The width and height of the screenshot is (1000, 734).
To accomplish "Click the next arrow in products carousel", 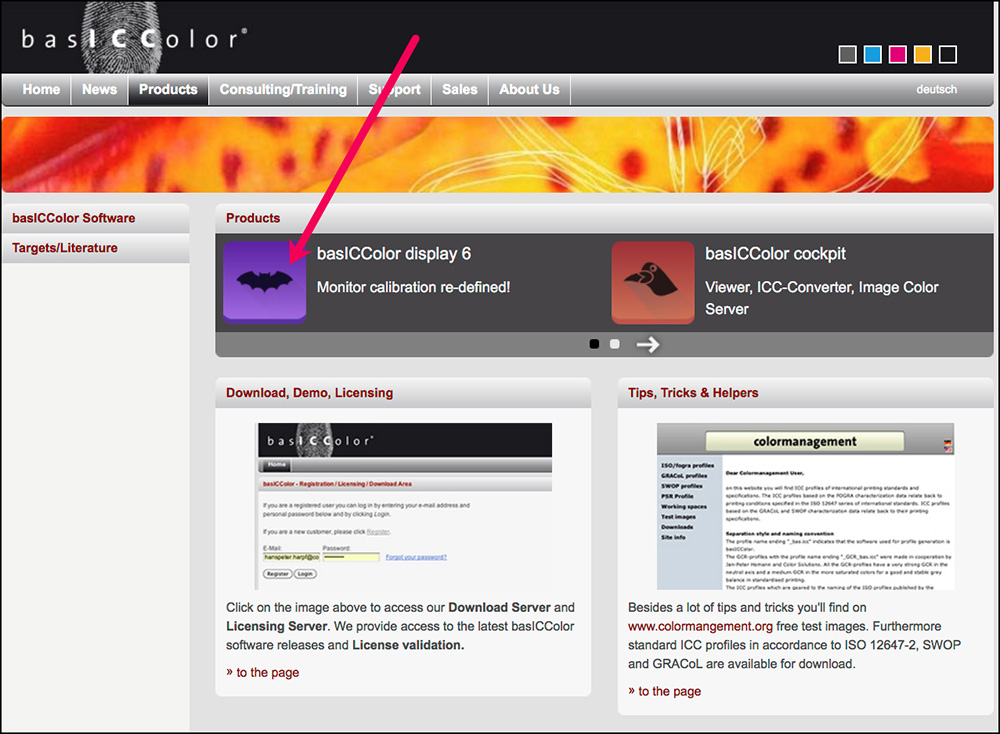I will click(x=647, y=344).
